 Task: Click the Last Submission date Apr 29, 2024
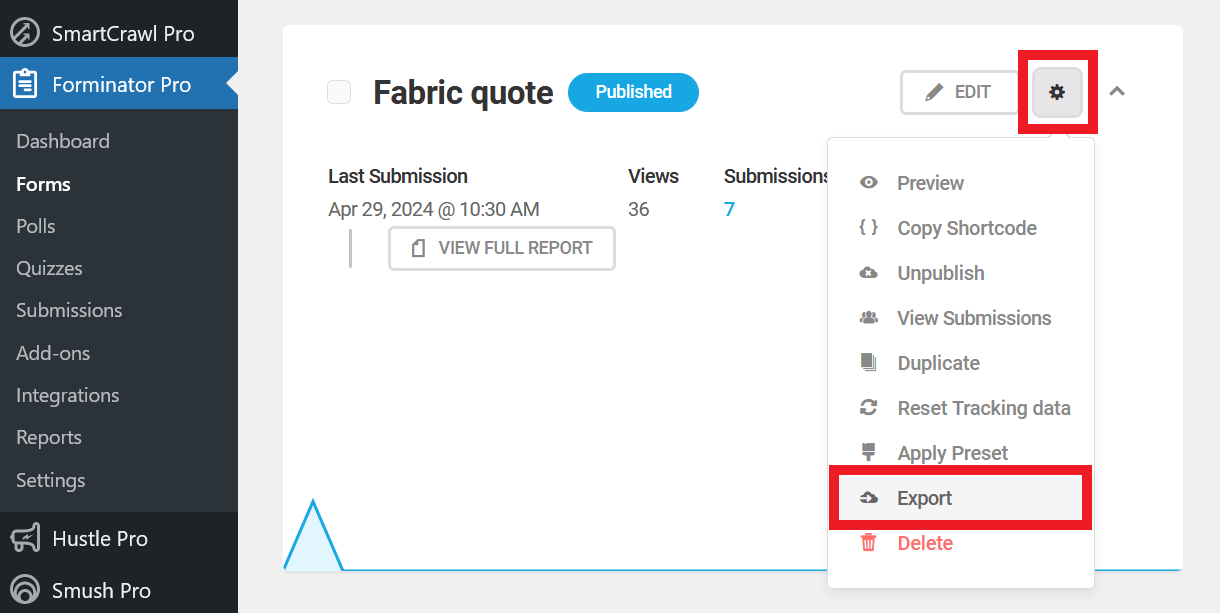point(434,209)
